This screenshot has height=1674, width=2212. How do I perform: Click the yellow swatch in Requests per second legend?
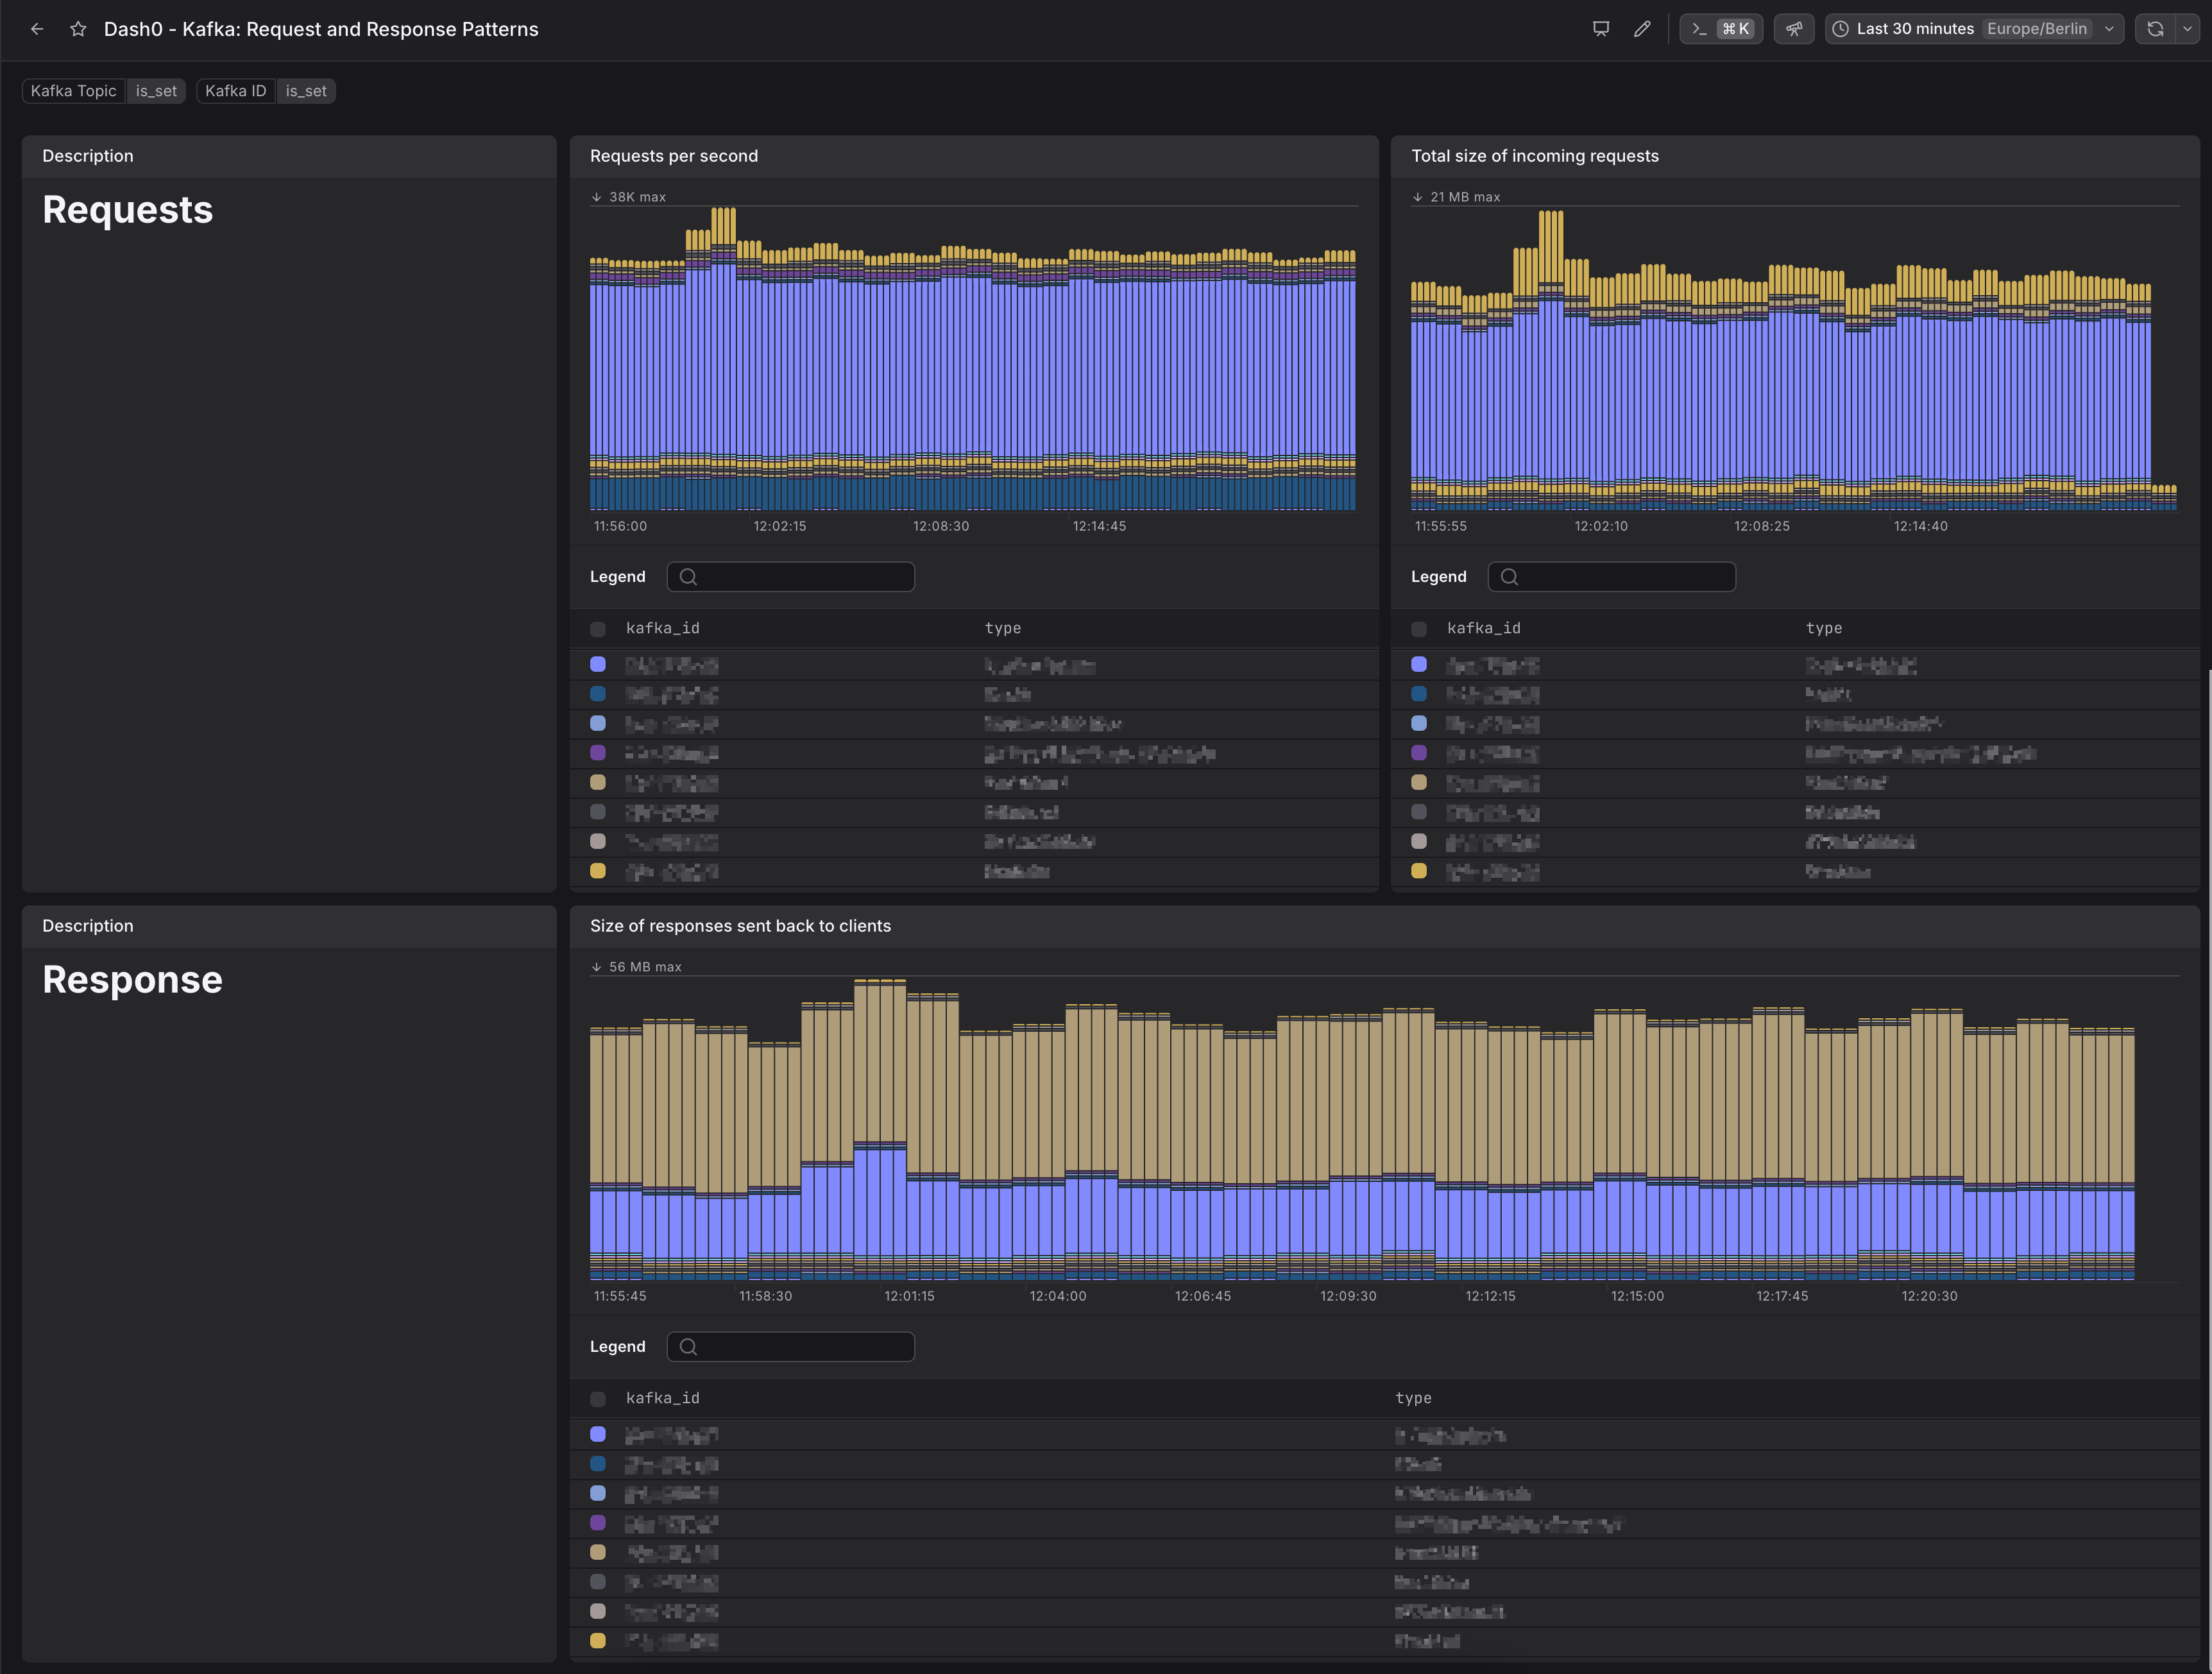598,871
